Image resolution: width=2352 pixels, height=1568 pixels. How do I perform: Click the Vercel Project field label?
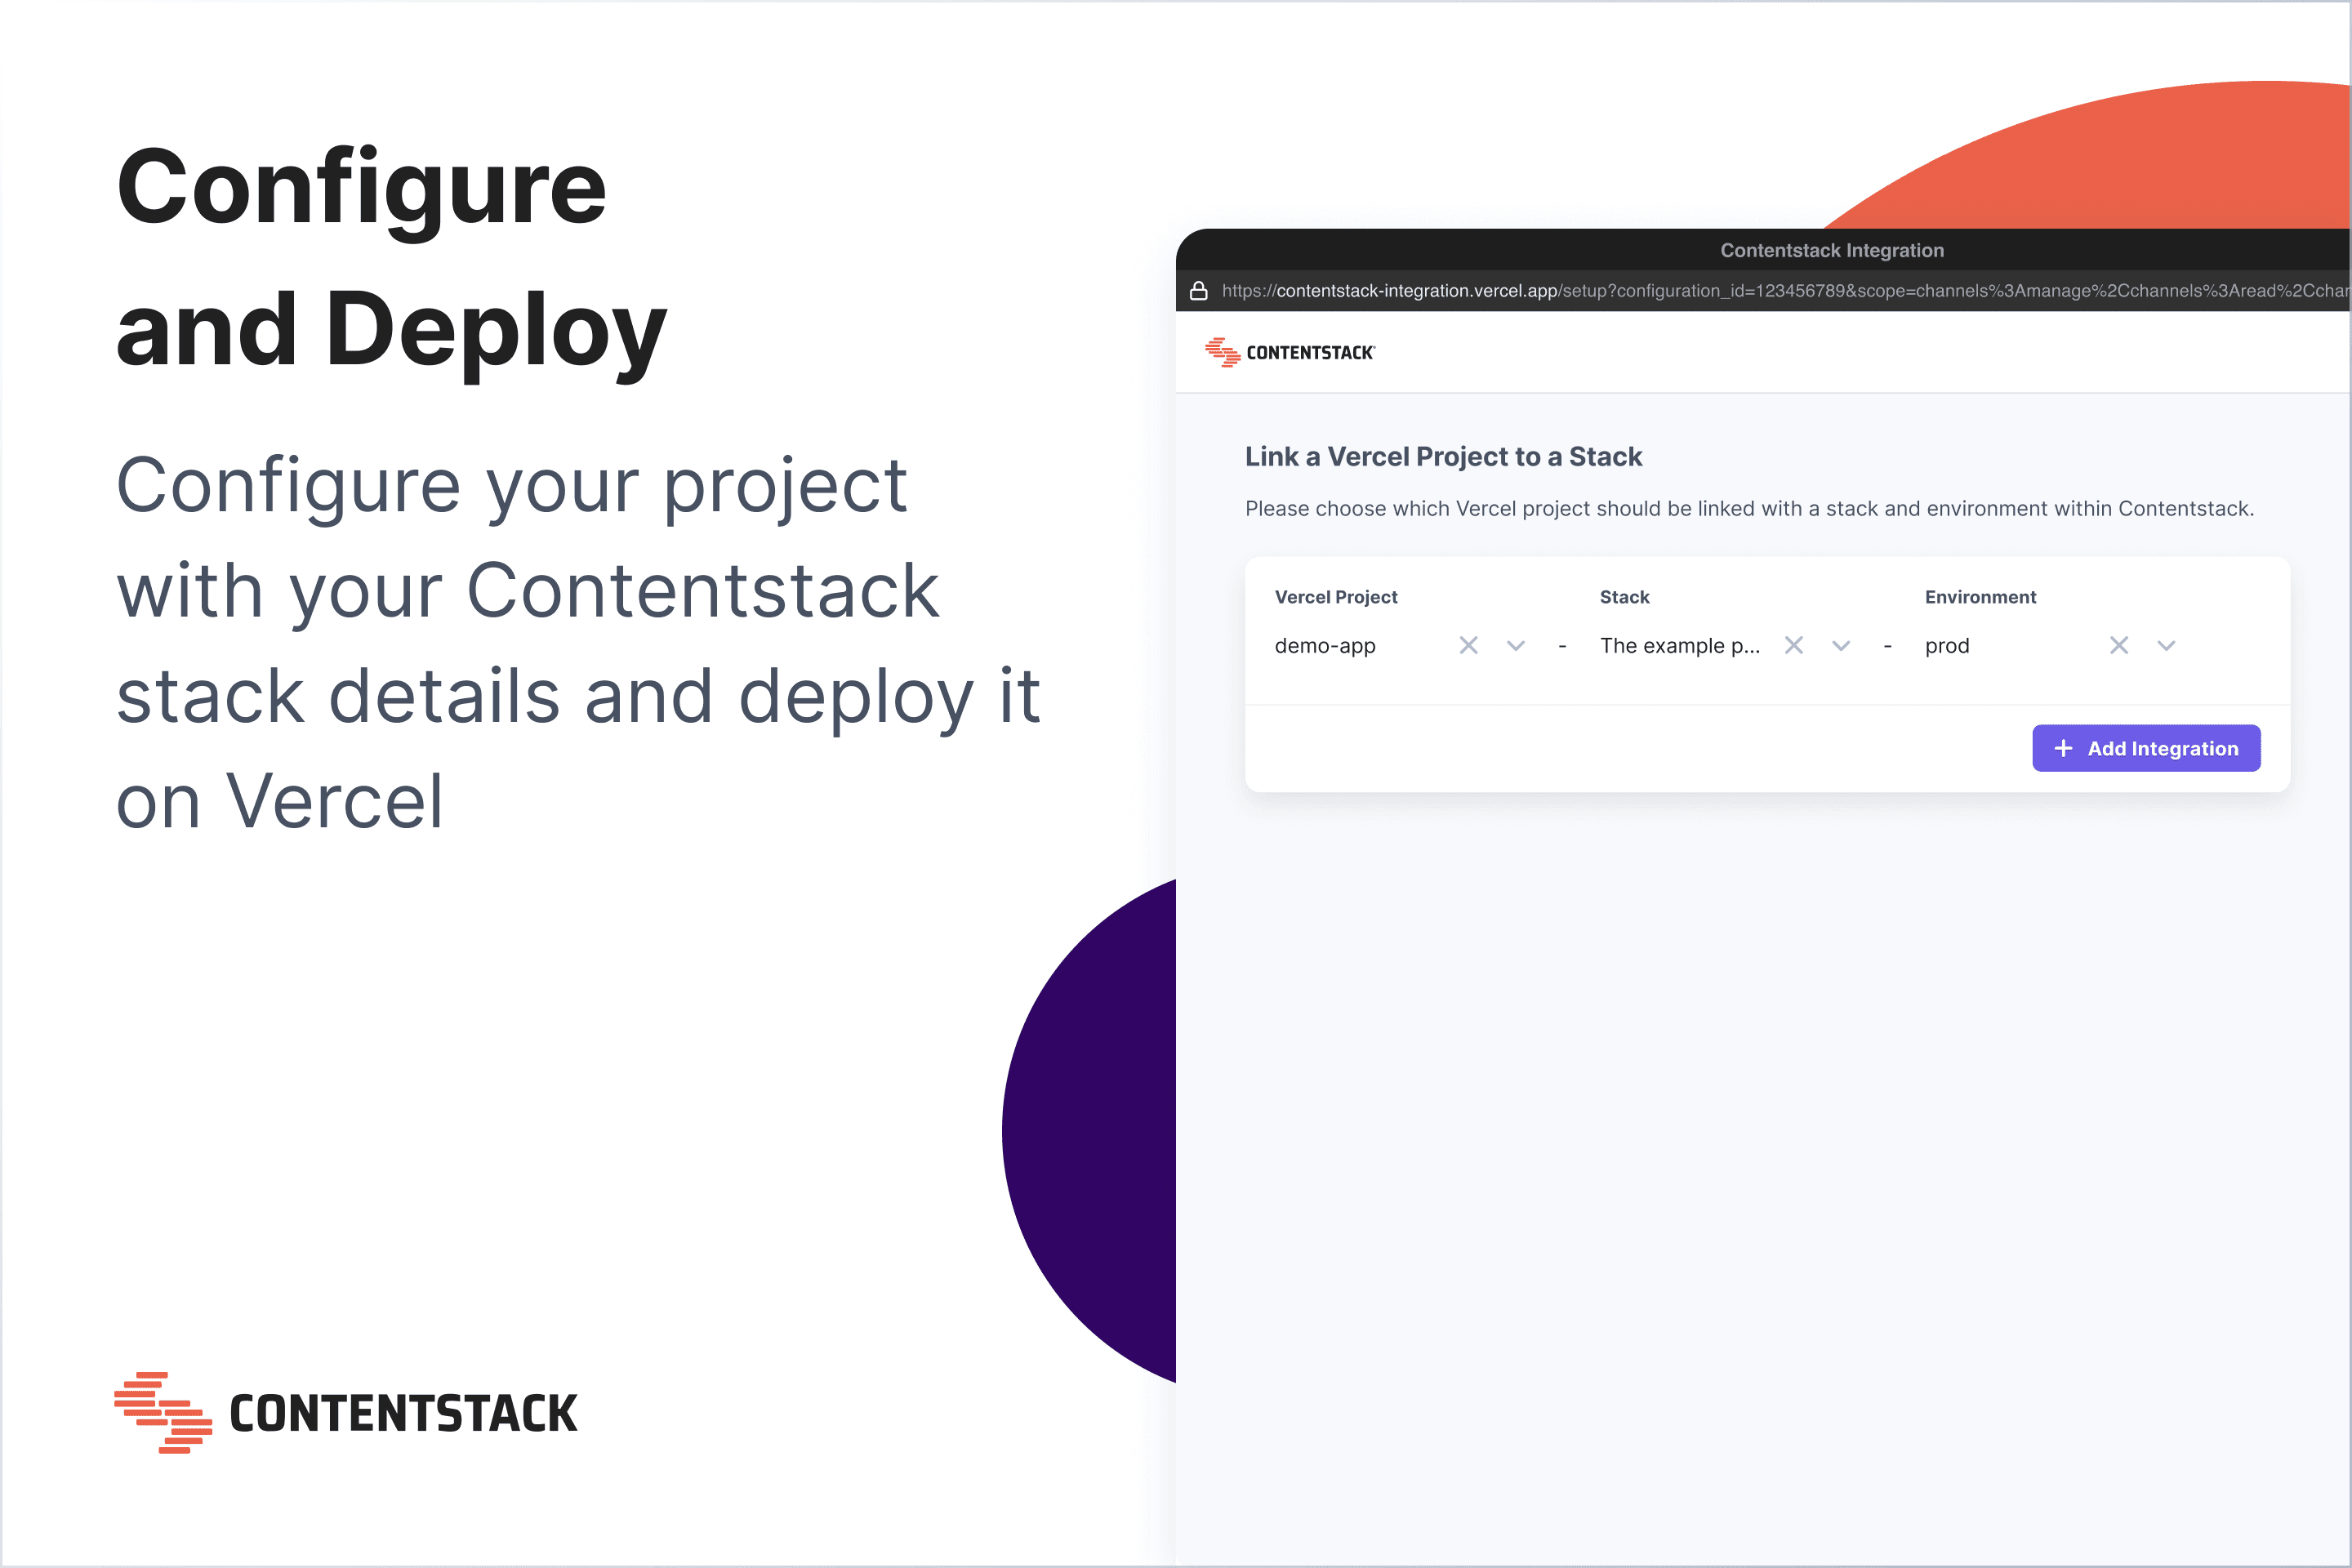click(x=1336, y=597)
